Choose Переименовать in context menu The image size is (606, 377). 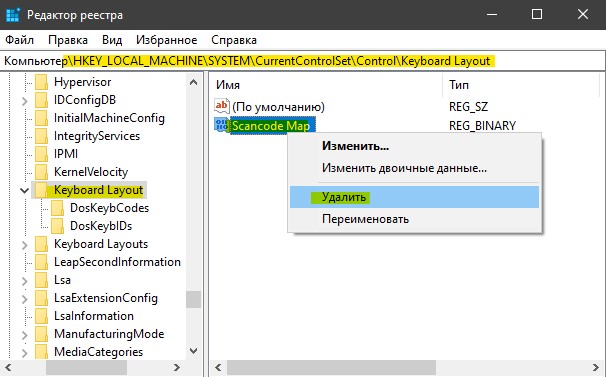[x=414, y=219]
